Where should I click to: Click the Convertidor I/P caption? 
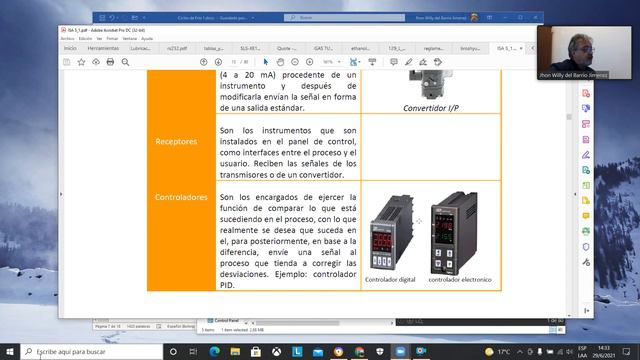[431, 108]
